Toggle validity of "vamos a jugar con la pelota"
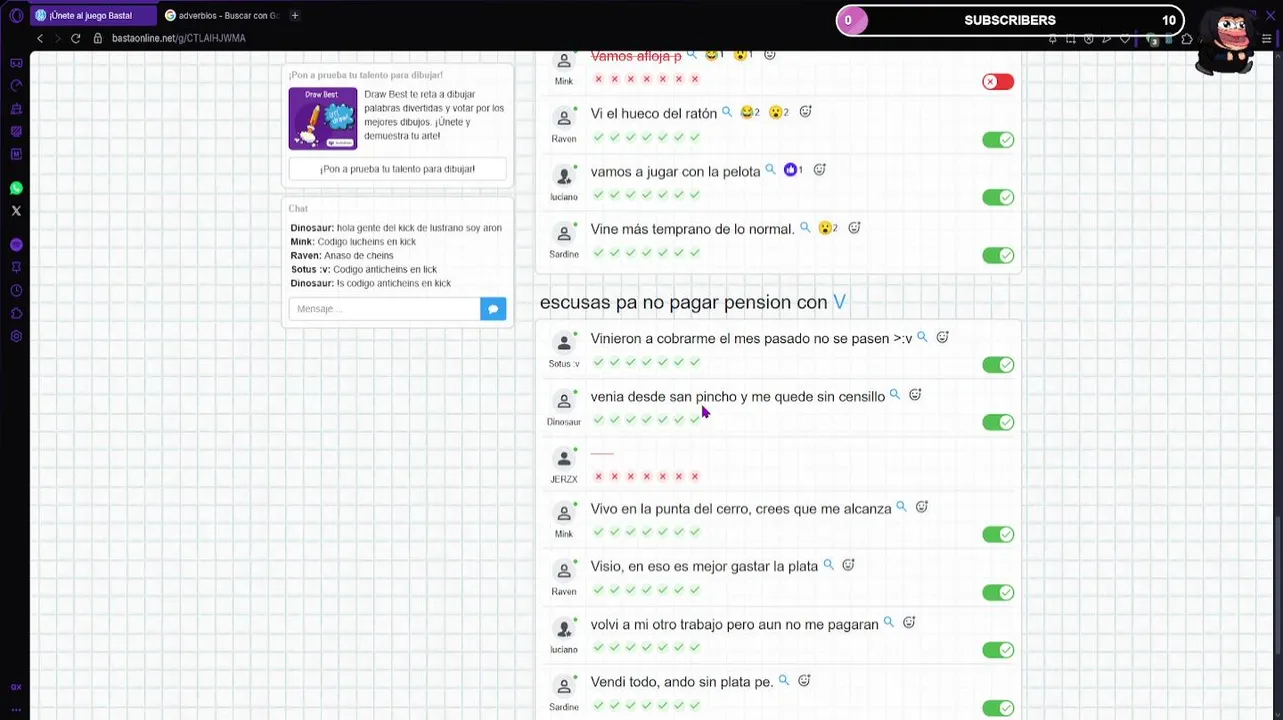1283x720 pixels. coord(998,197)
